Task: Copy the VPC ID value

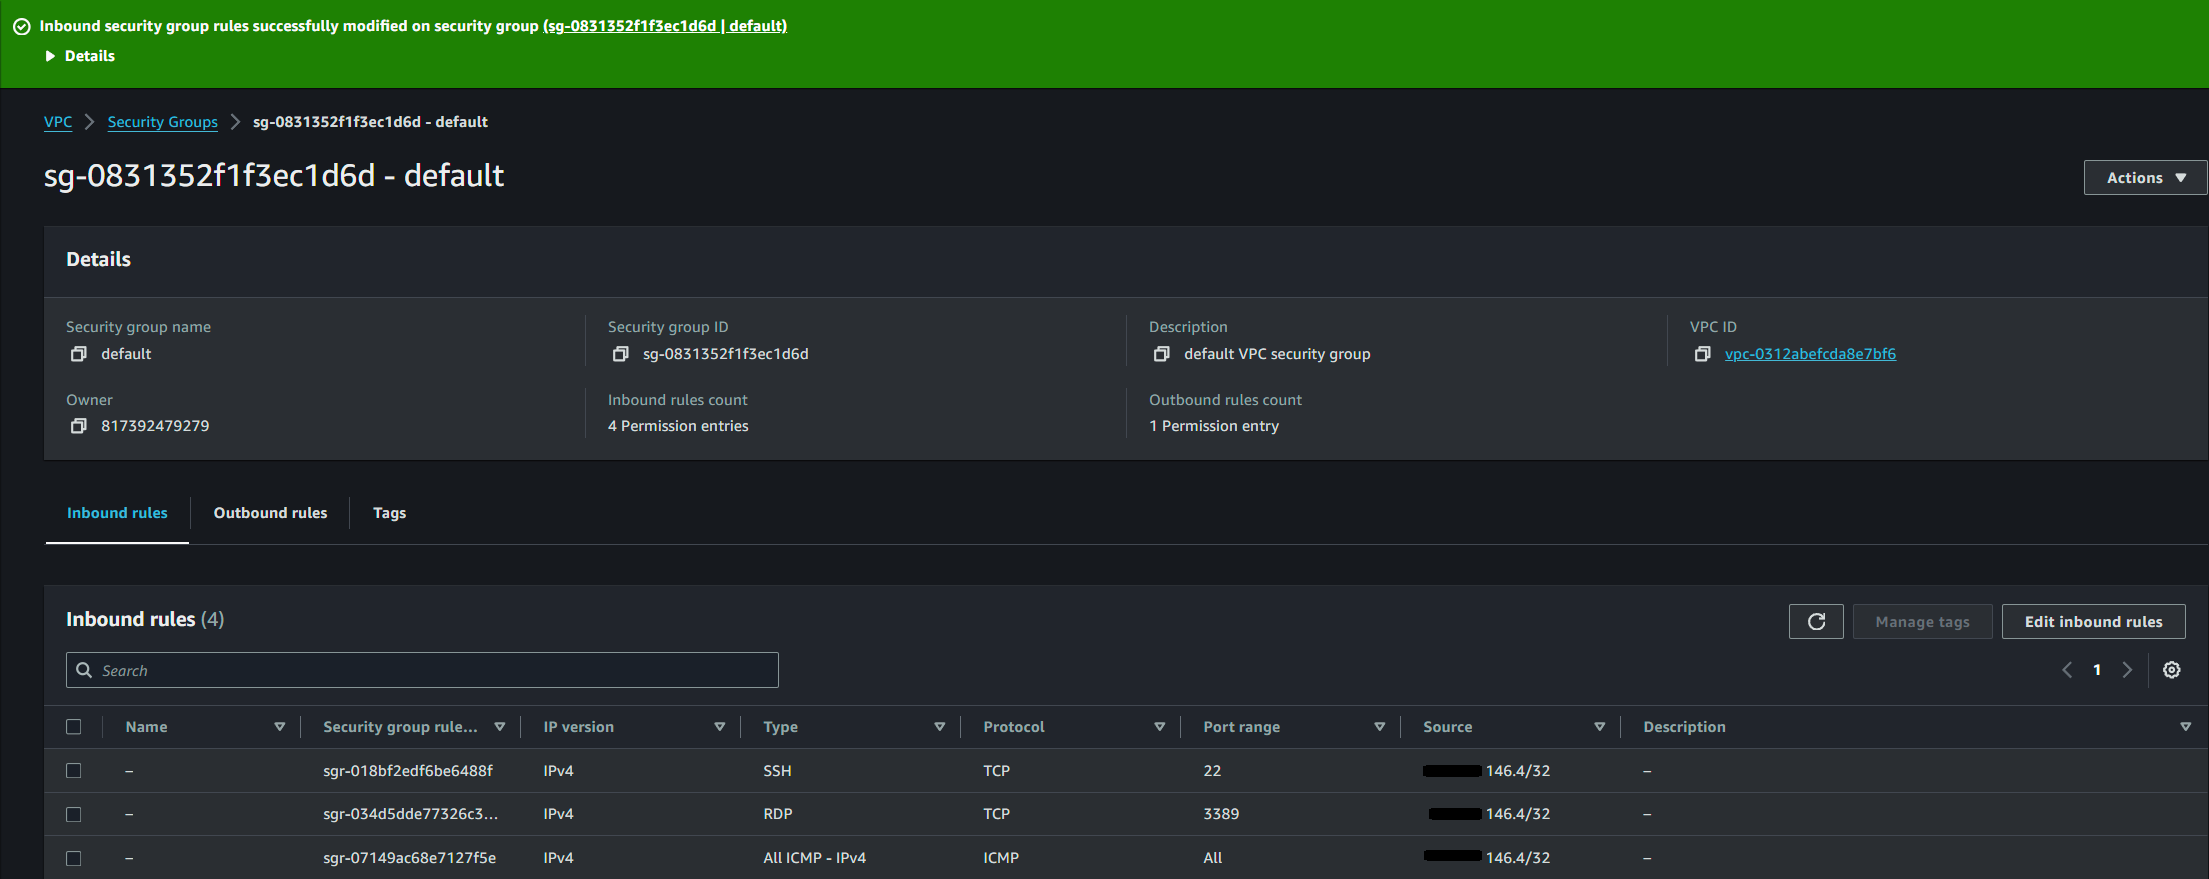Action: point(1702,354)
